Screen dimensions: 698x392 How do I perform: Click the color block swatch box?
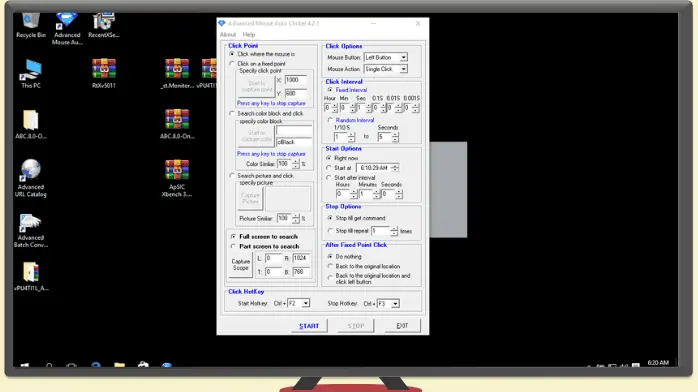click(x=294, y=131)
